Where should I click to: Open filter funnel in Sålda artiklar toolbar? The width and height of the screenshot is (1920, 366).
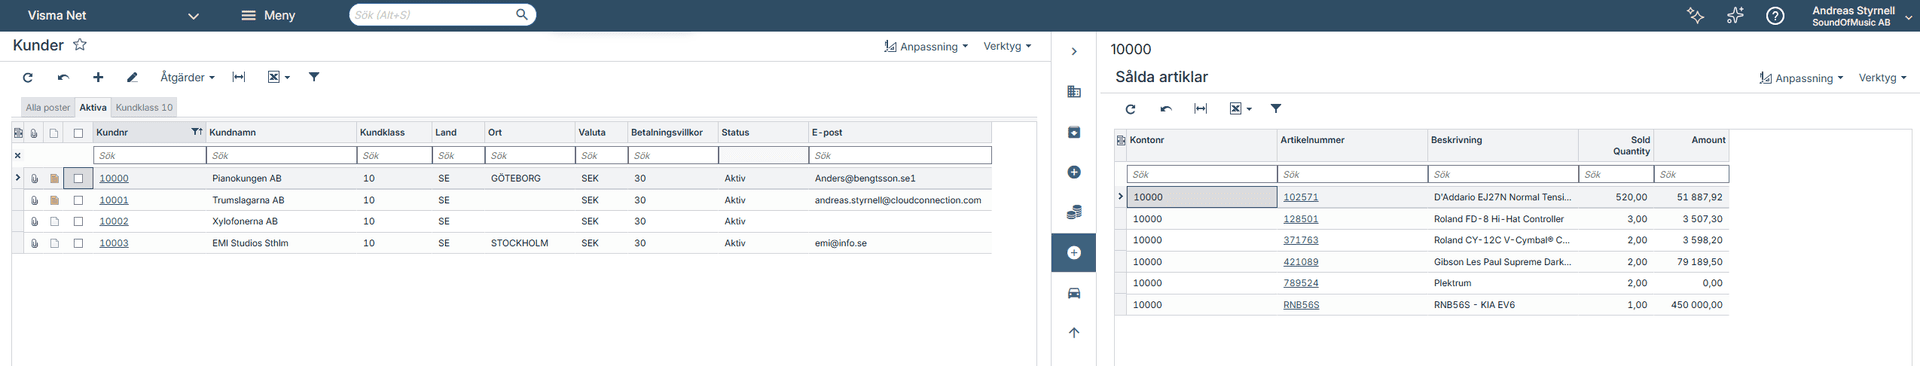[x=1276, y=109]
